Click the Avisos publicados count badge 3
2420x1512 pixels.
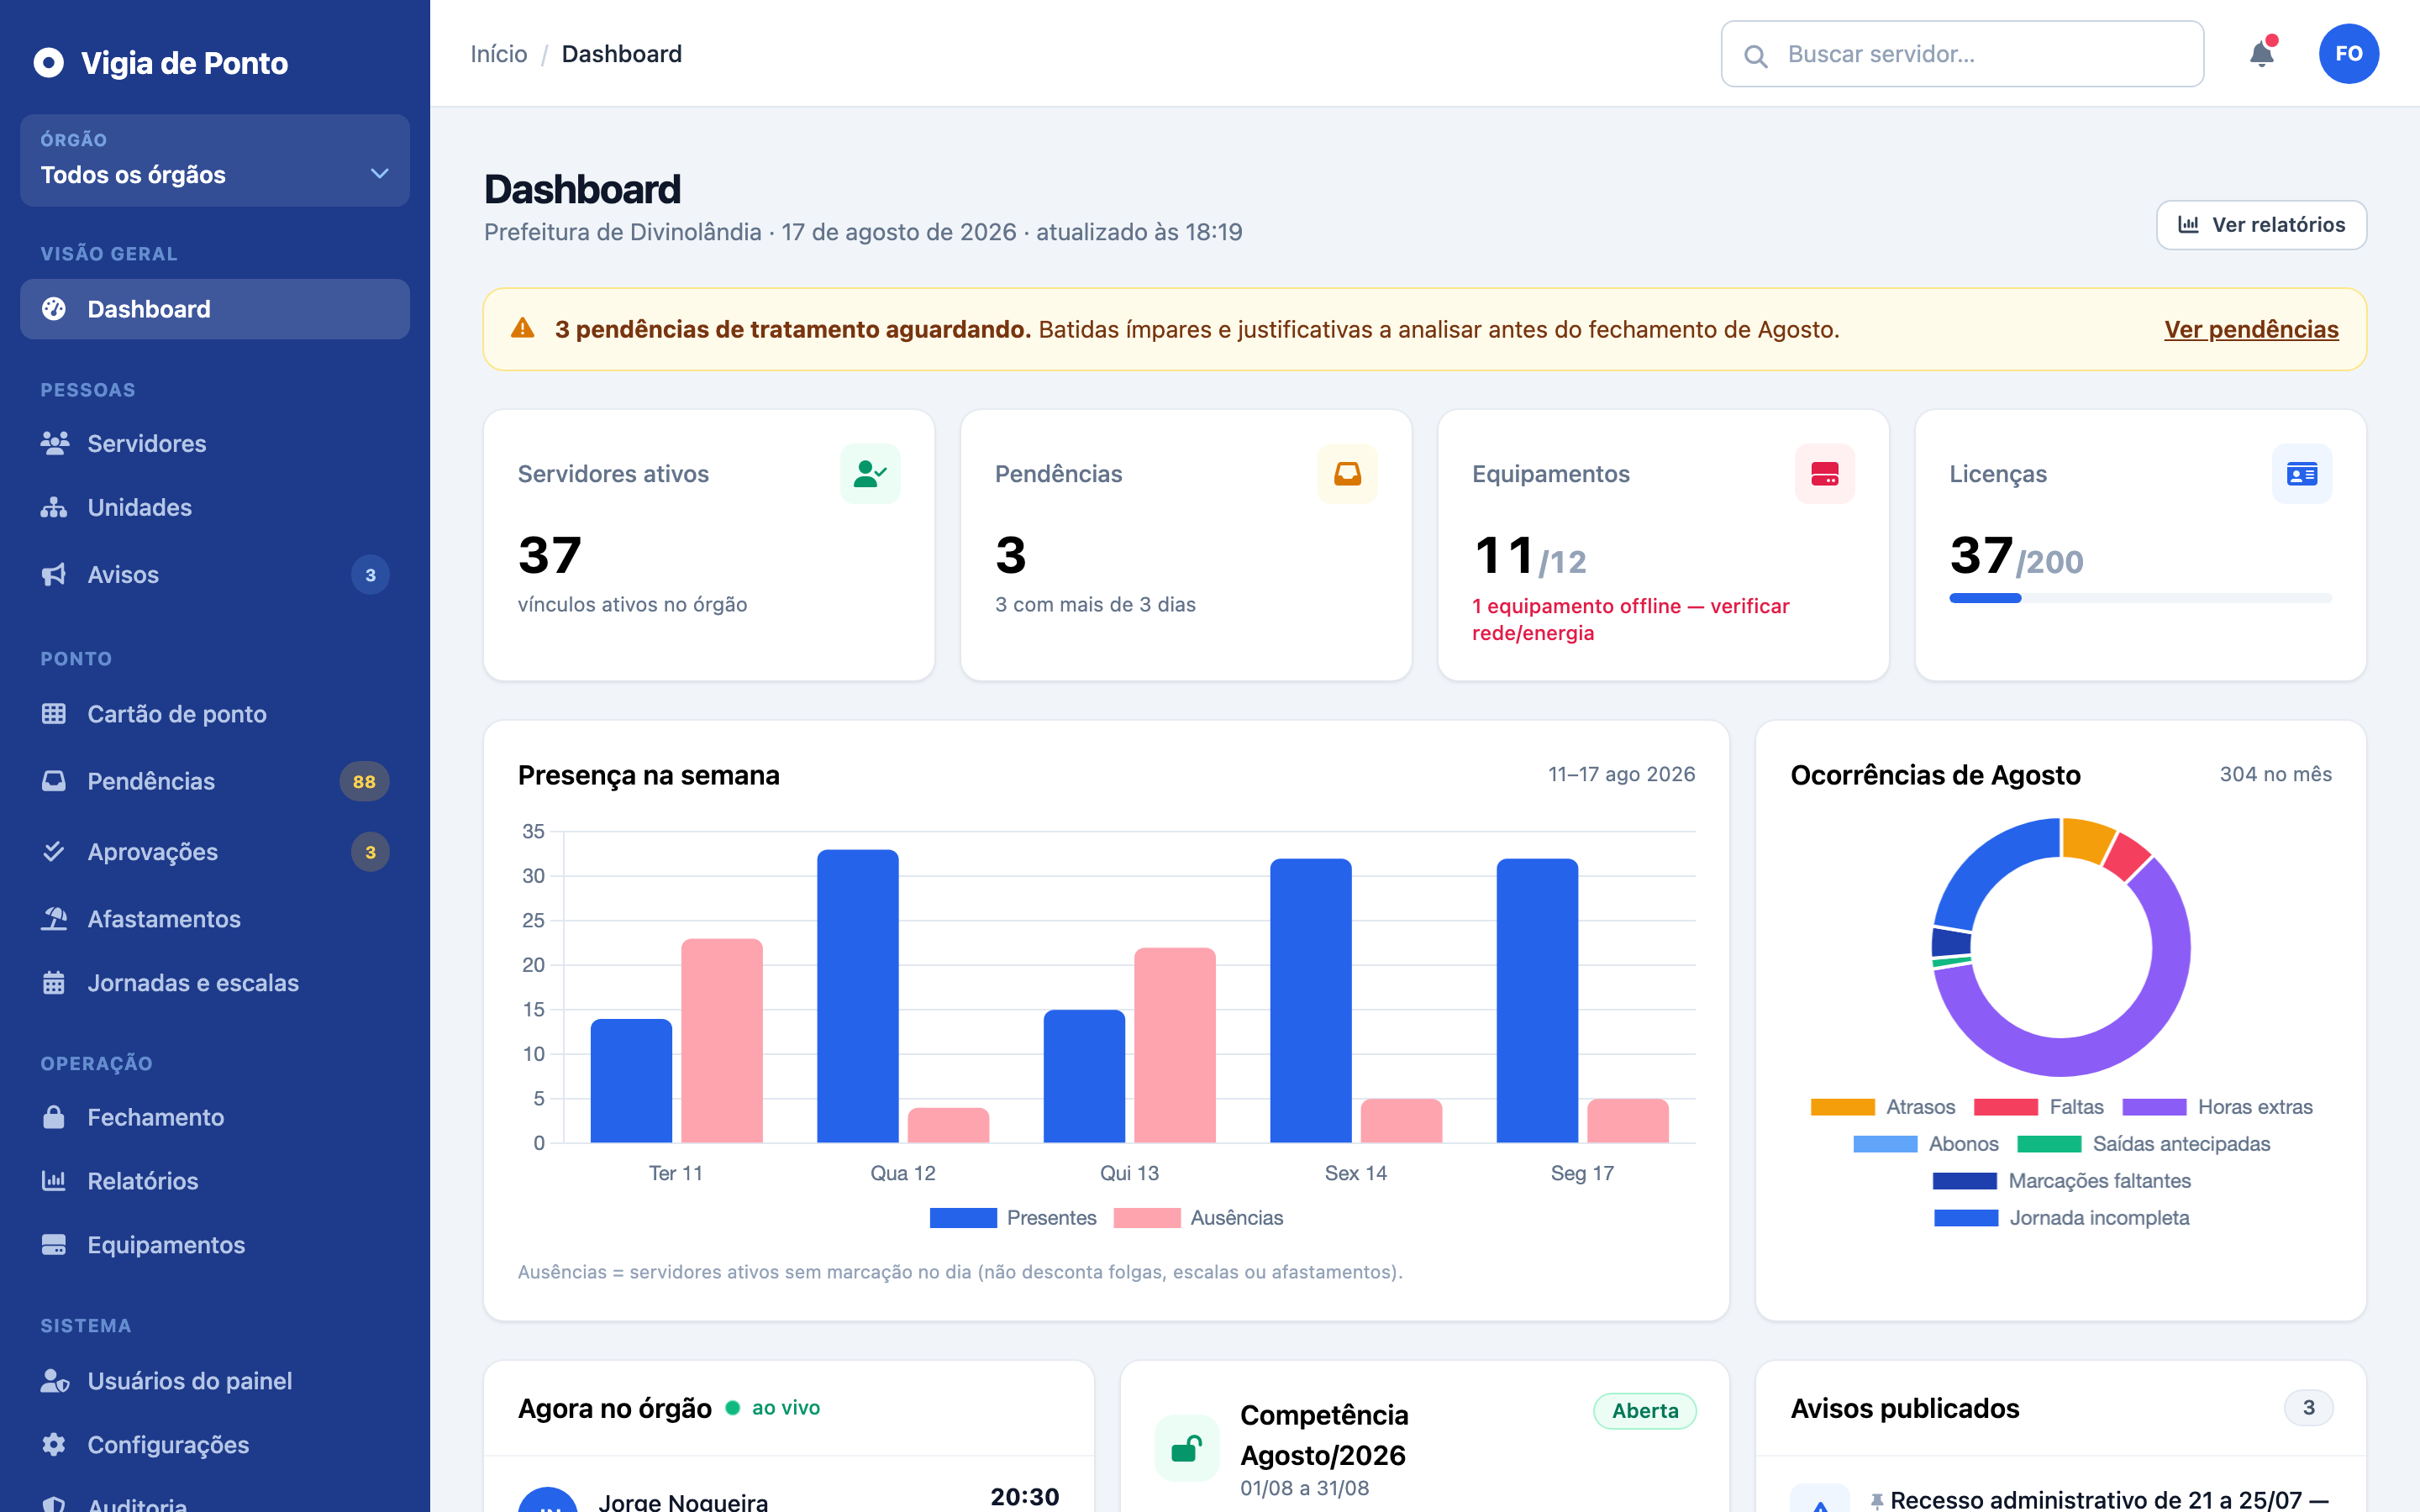pos(2308,1407)
